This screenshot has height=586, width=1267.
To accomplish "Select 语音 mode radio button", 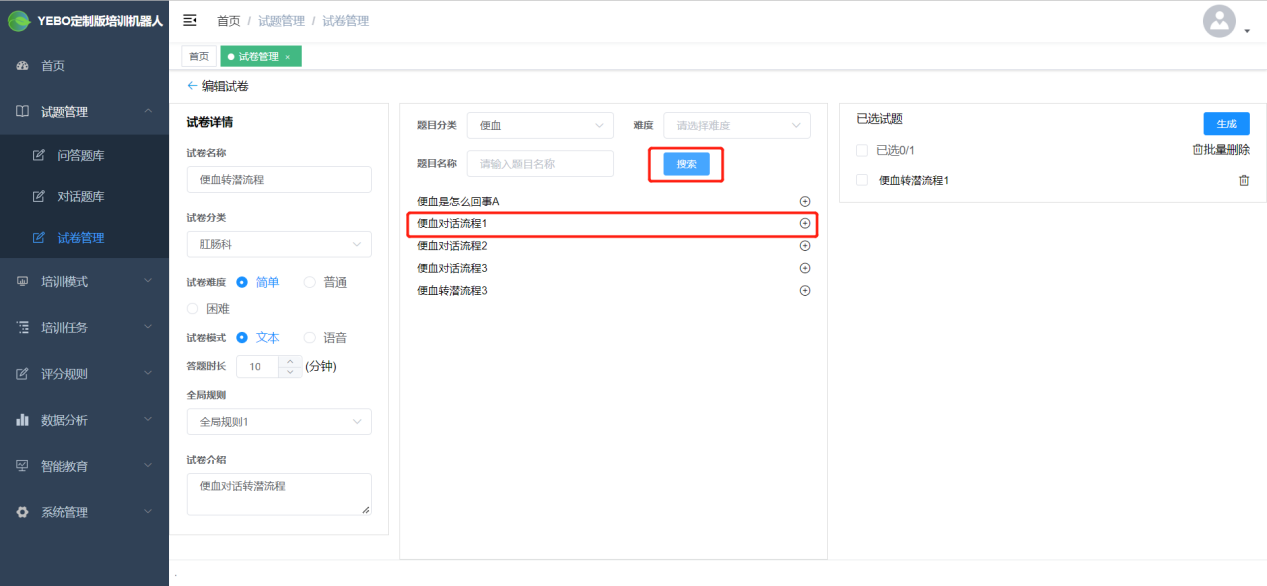I will tap(309, 338).
